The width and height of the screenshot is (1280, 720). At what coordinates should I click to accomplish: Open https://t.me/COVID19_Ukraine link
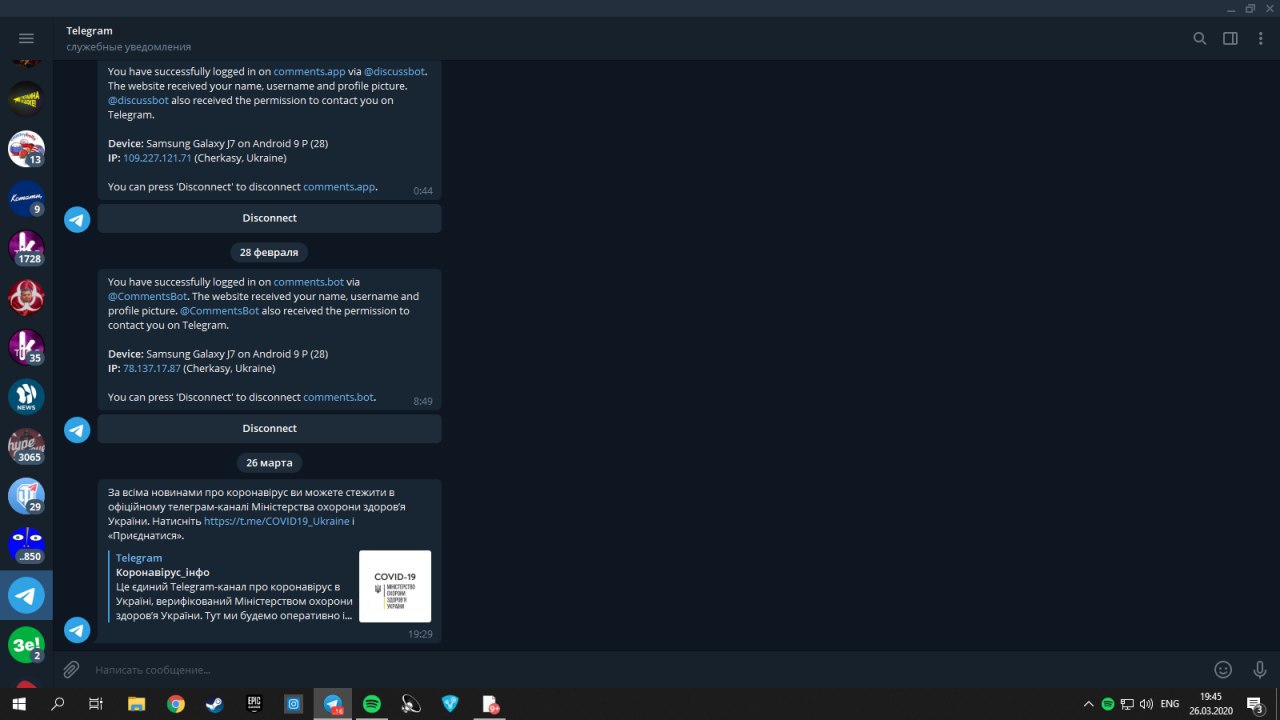click(277, 521)
